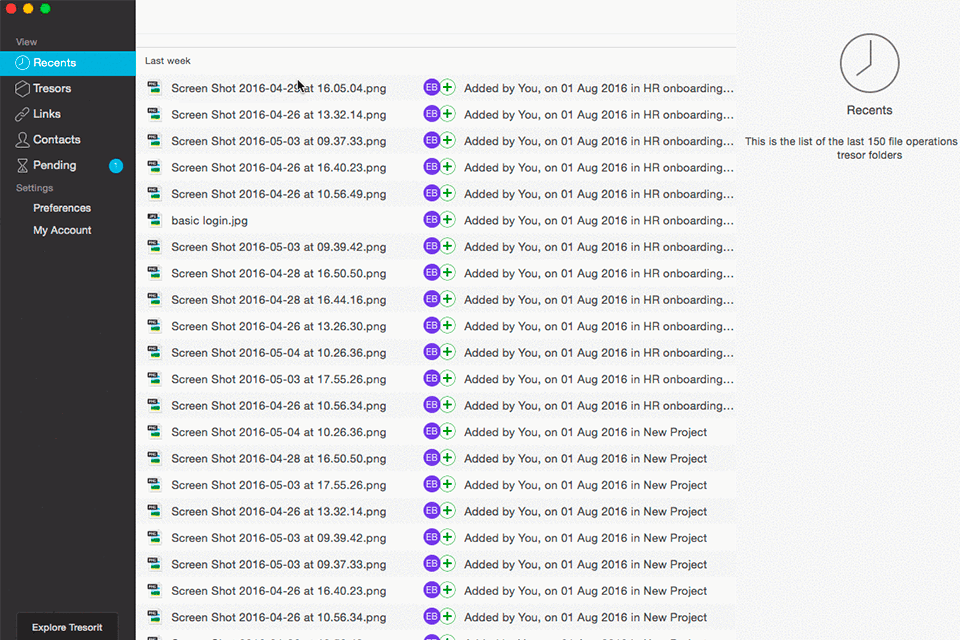Select file name basic login.jpg
The height and width of the screenshot is (640, 960).
coord(209,220)
